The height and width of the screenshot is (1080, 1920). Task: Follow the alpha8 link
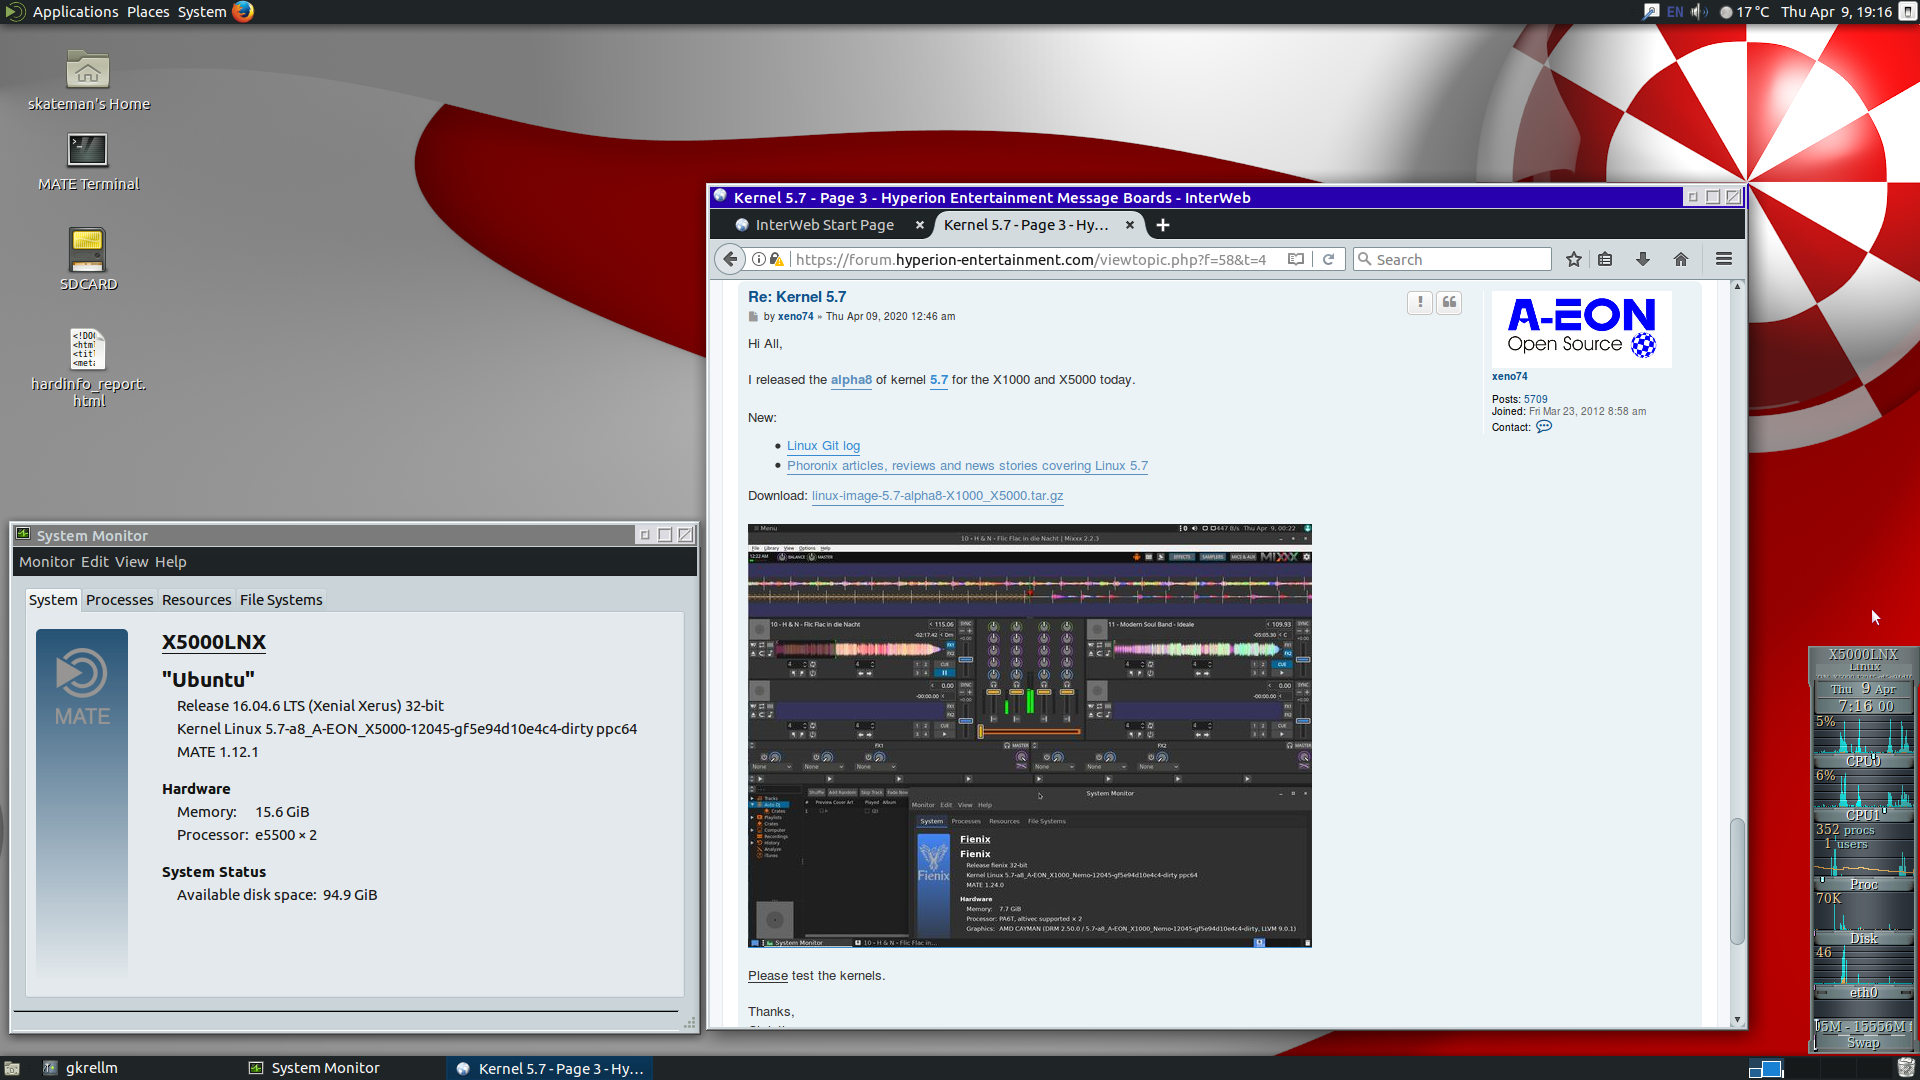[851, 380]
